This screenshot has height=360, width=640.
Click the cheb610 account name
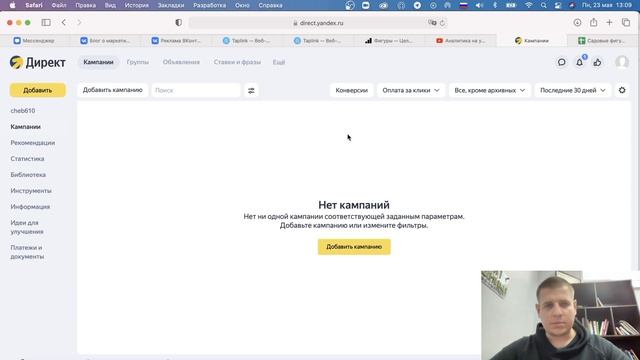tap(23, 111)
